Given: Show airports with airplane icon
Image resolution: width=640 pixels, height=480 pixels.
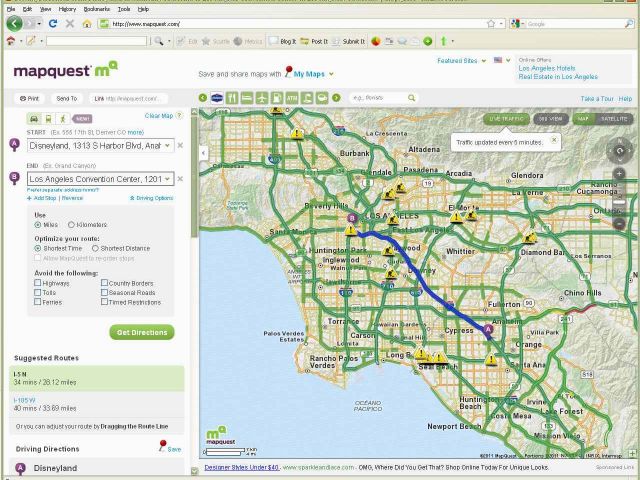Looking at the screenshot, I should pyautogui.click(x=262, y=98).
